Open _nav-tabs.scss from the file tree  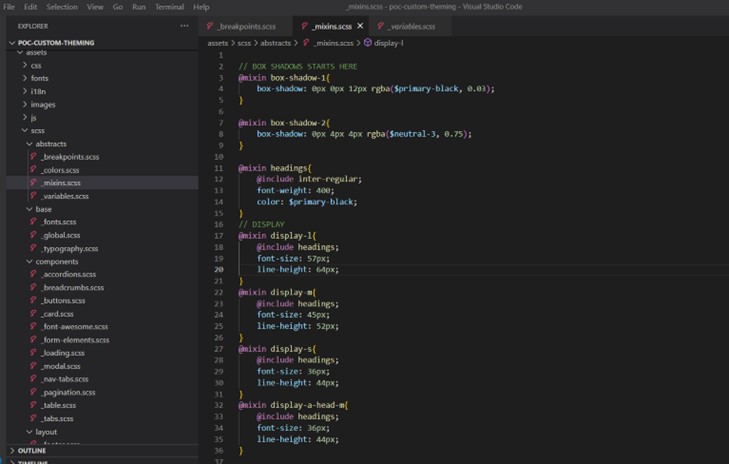66,379
